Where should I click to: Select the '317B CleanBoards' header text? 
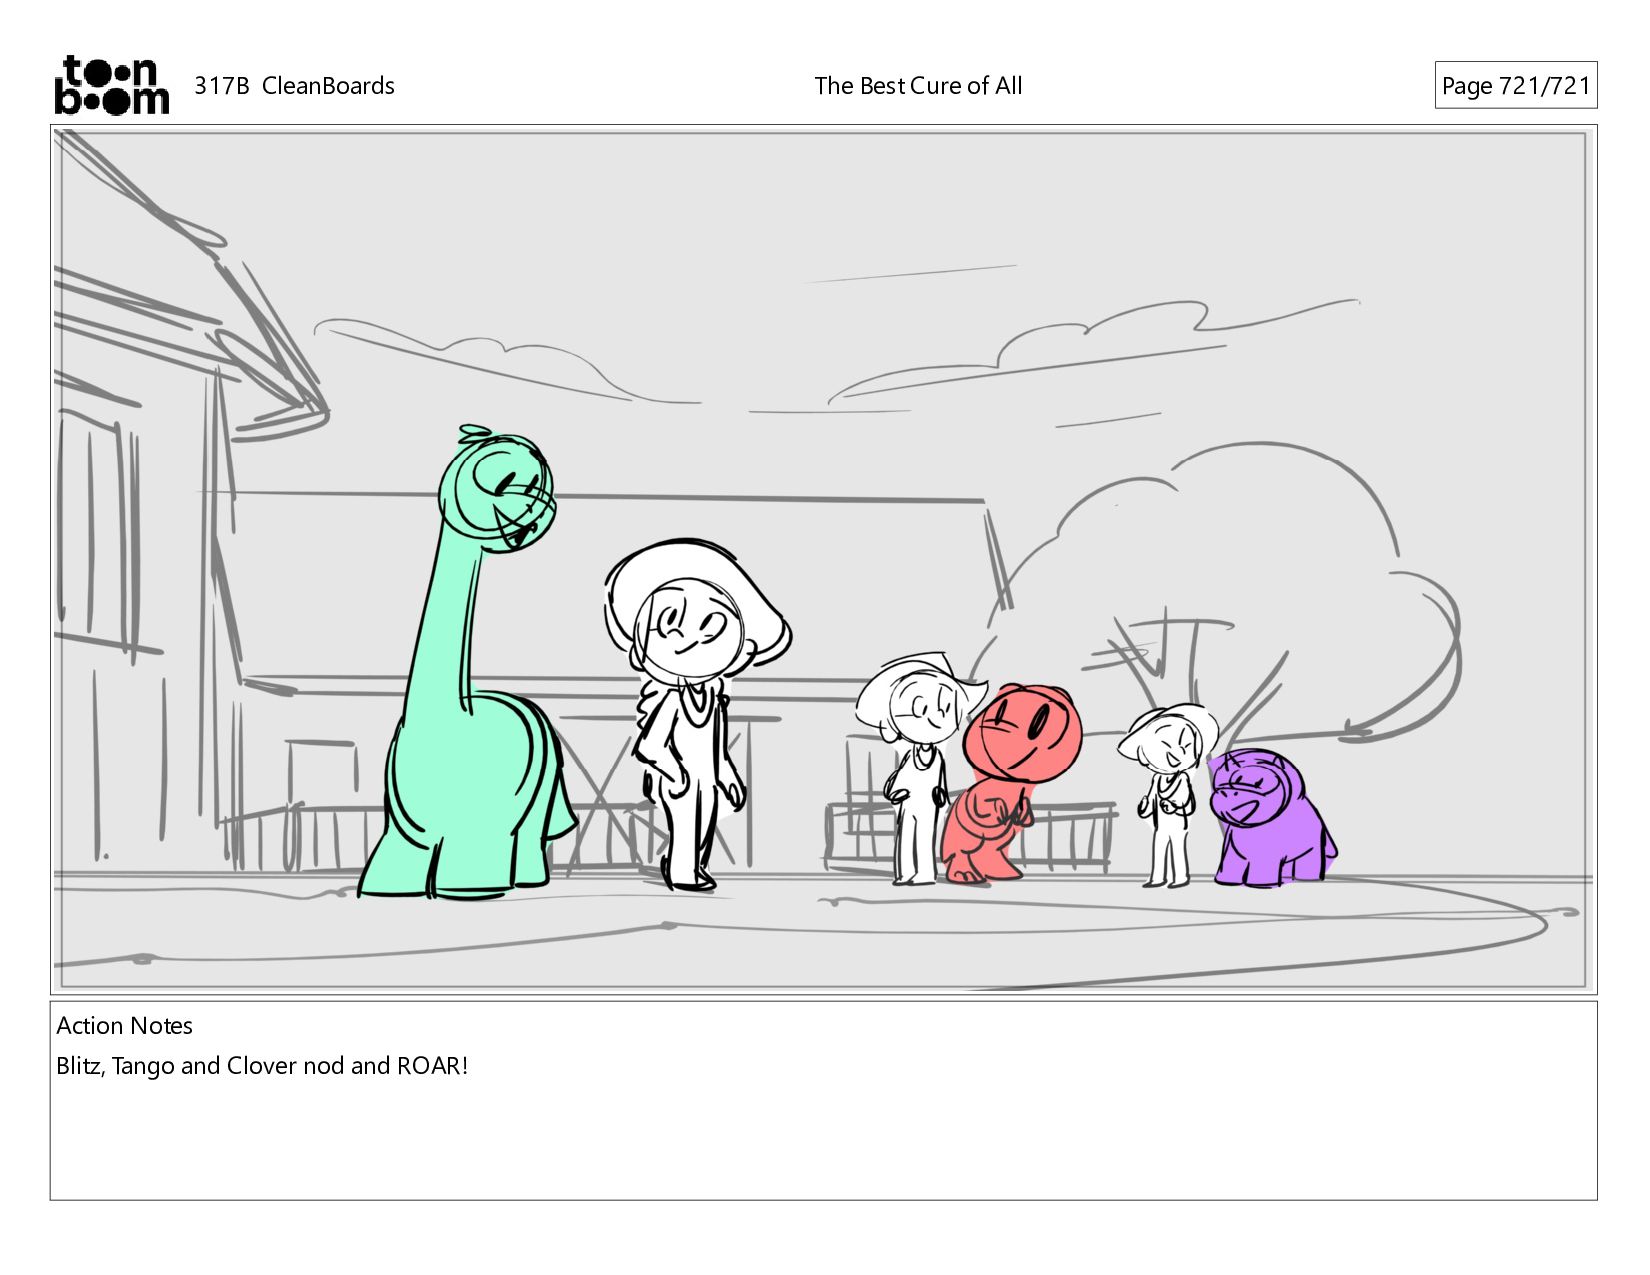pos(294,86)
